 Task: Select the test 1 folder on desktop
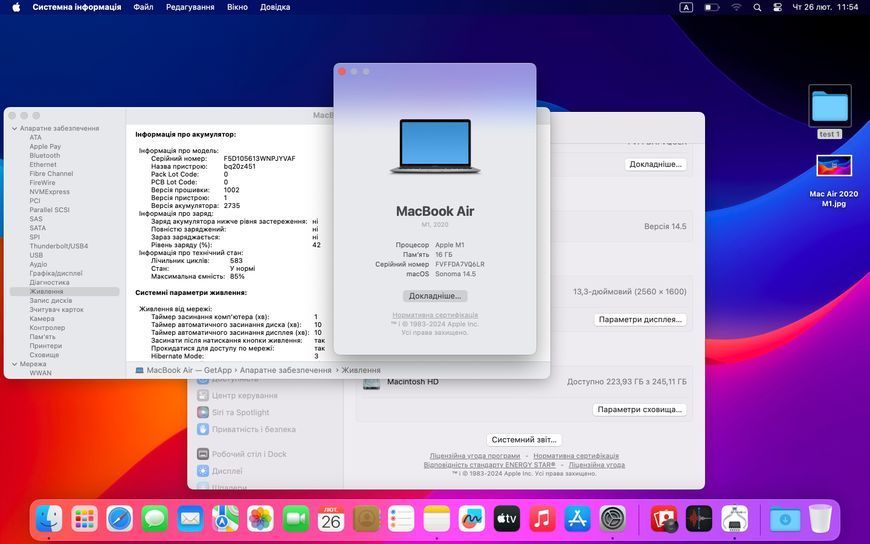click(829, 111)
